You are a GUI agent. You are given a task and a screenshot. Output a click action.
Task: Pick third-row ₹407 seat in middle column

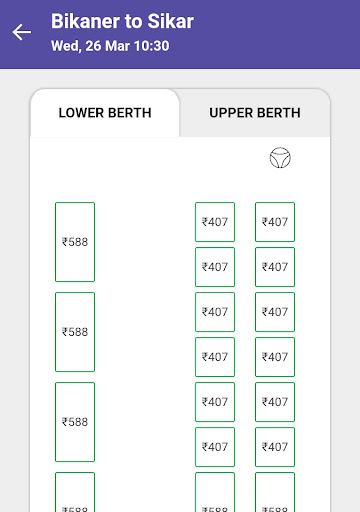pyautogui.click(x=215, y=312)
